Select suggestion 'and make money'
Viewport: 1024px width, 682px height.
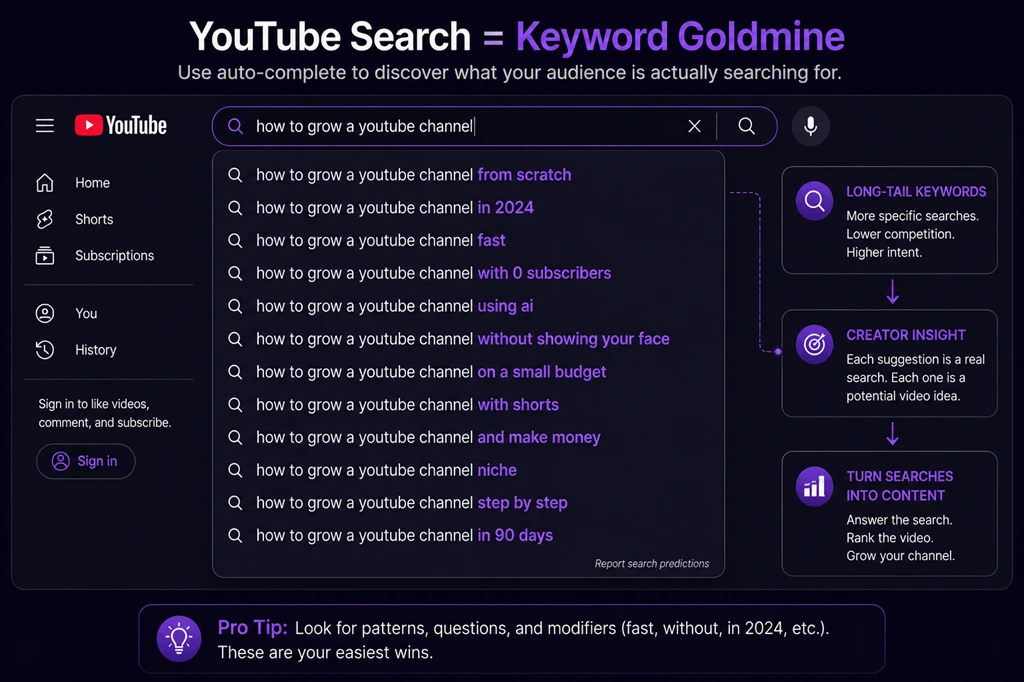click(468, 438)
